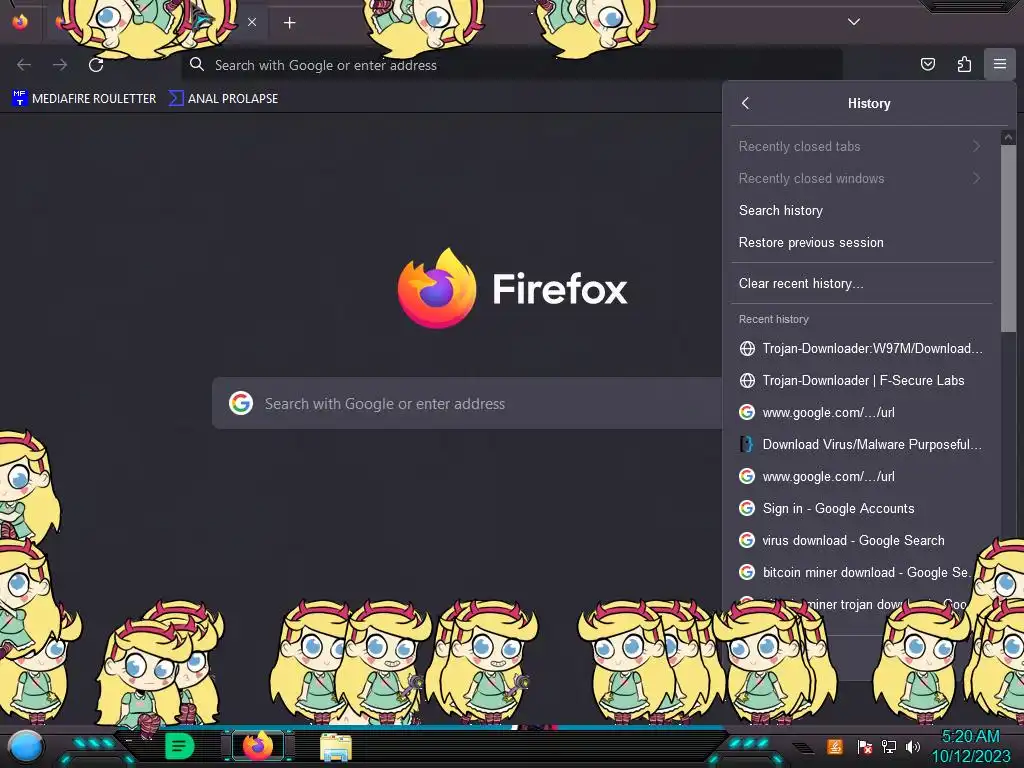This screenshot has width=1024, height=768.
Task: Click the orange tray icon
Action: coord(835,746)
